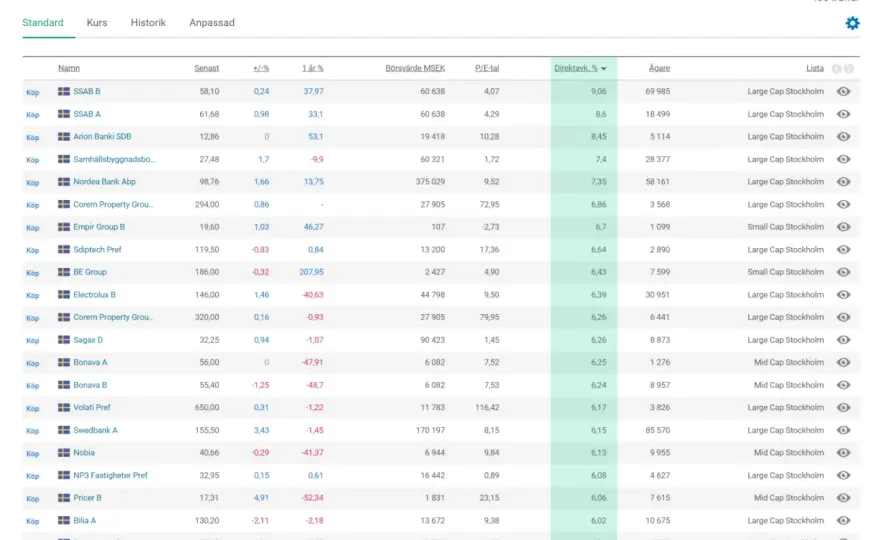Sort table by P/E-tal column
The width and height of the screenshot is (880, 540).
pos(487,68)
